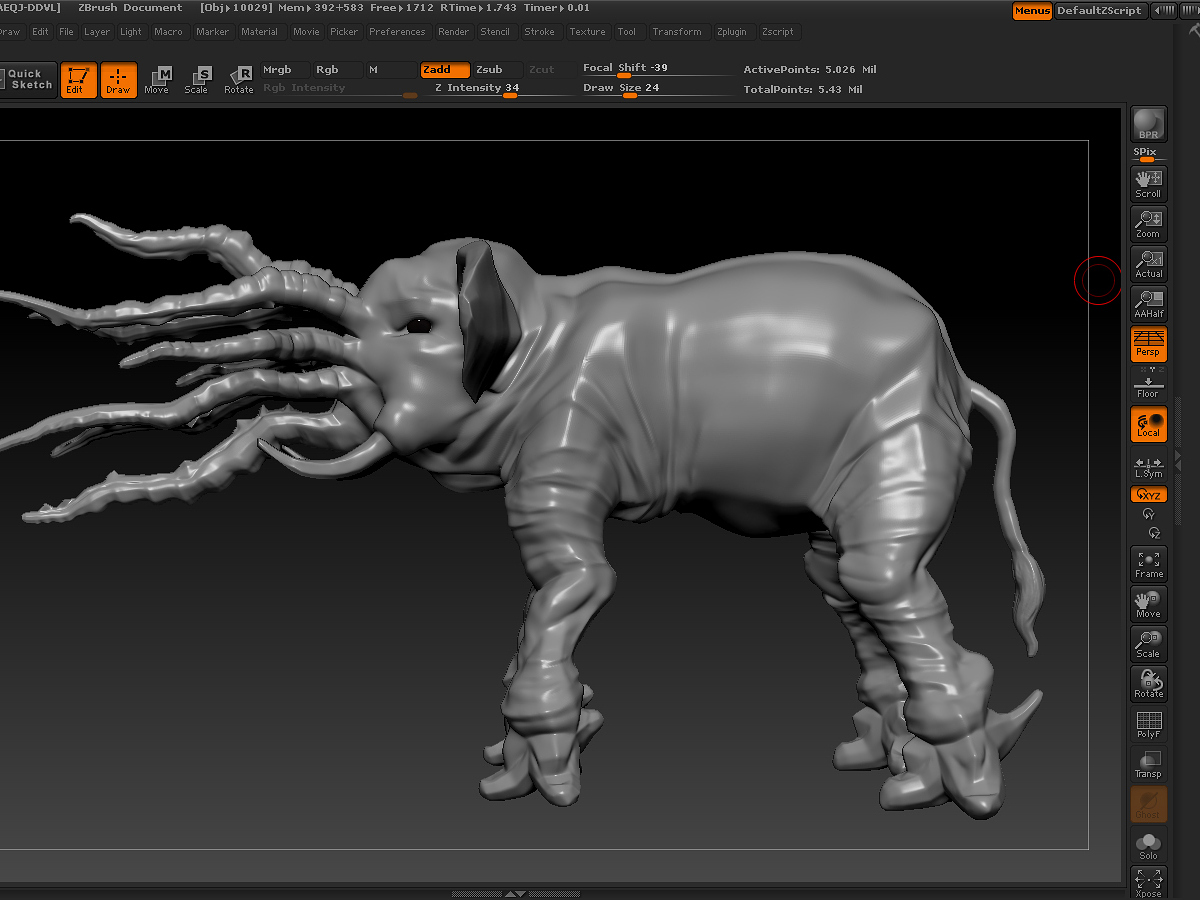
Task: Open the File menu
Action: [66, 32]
